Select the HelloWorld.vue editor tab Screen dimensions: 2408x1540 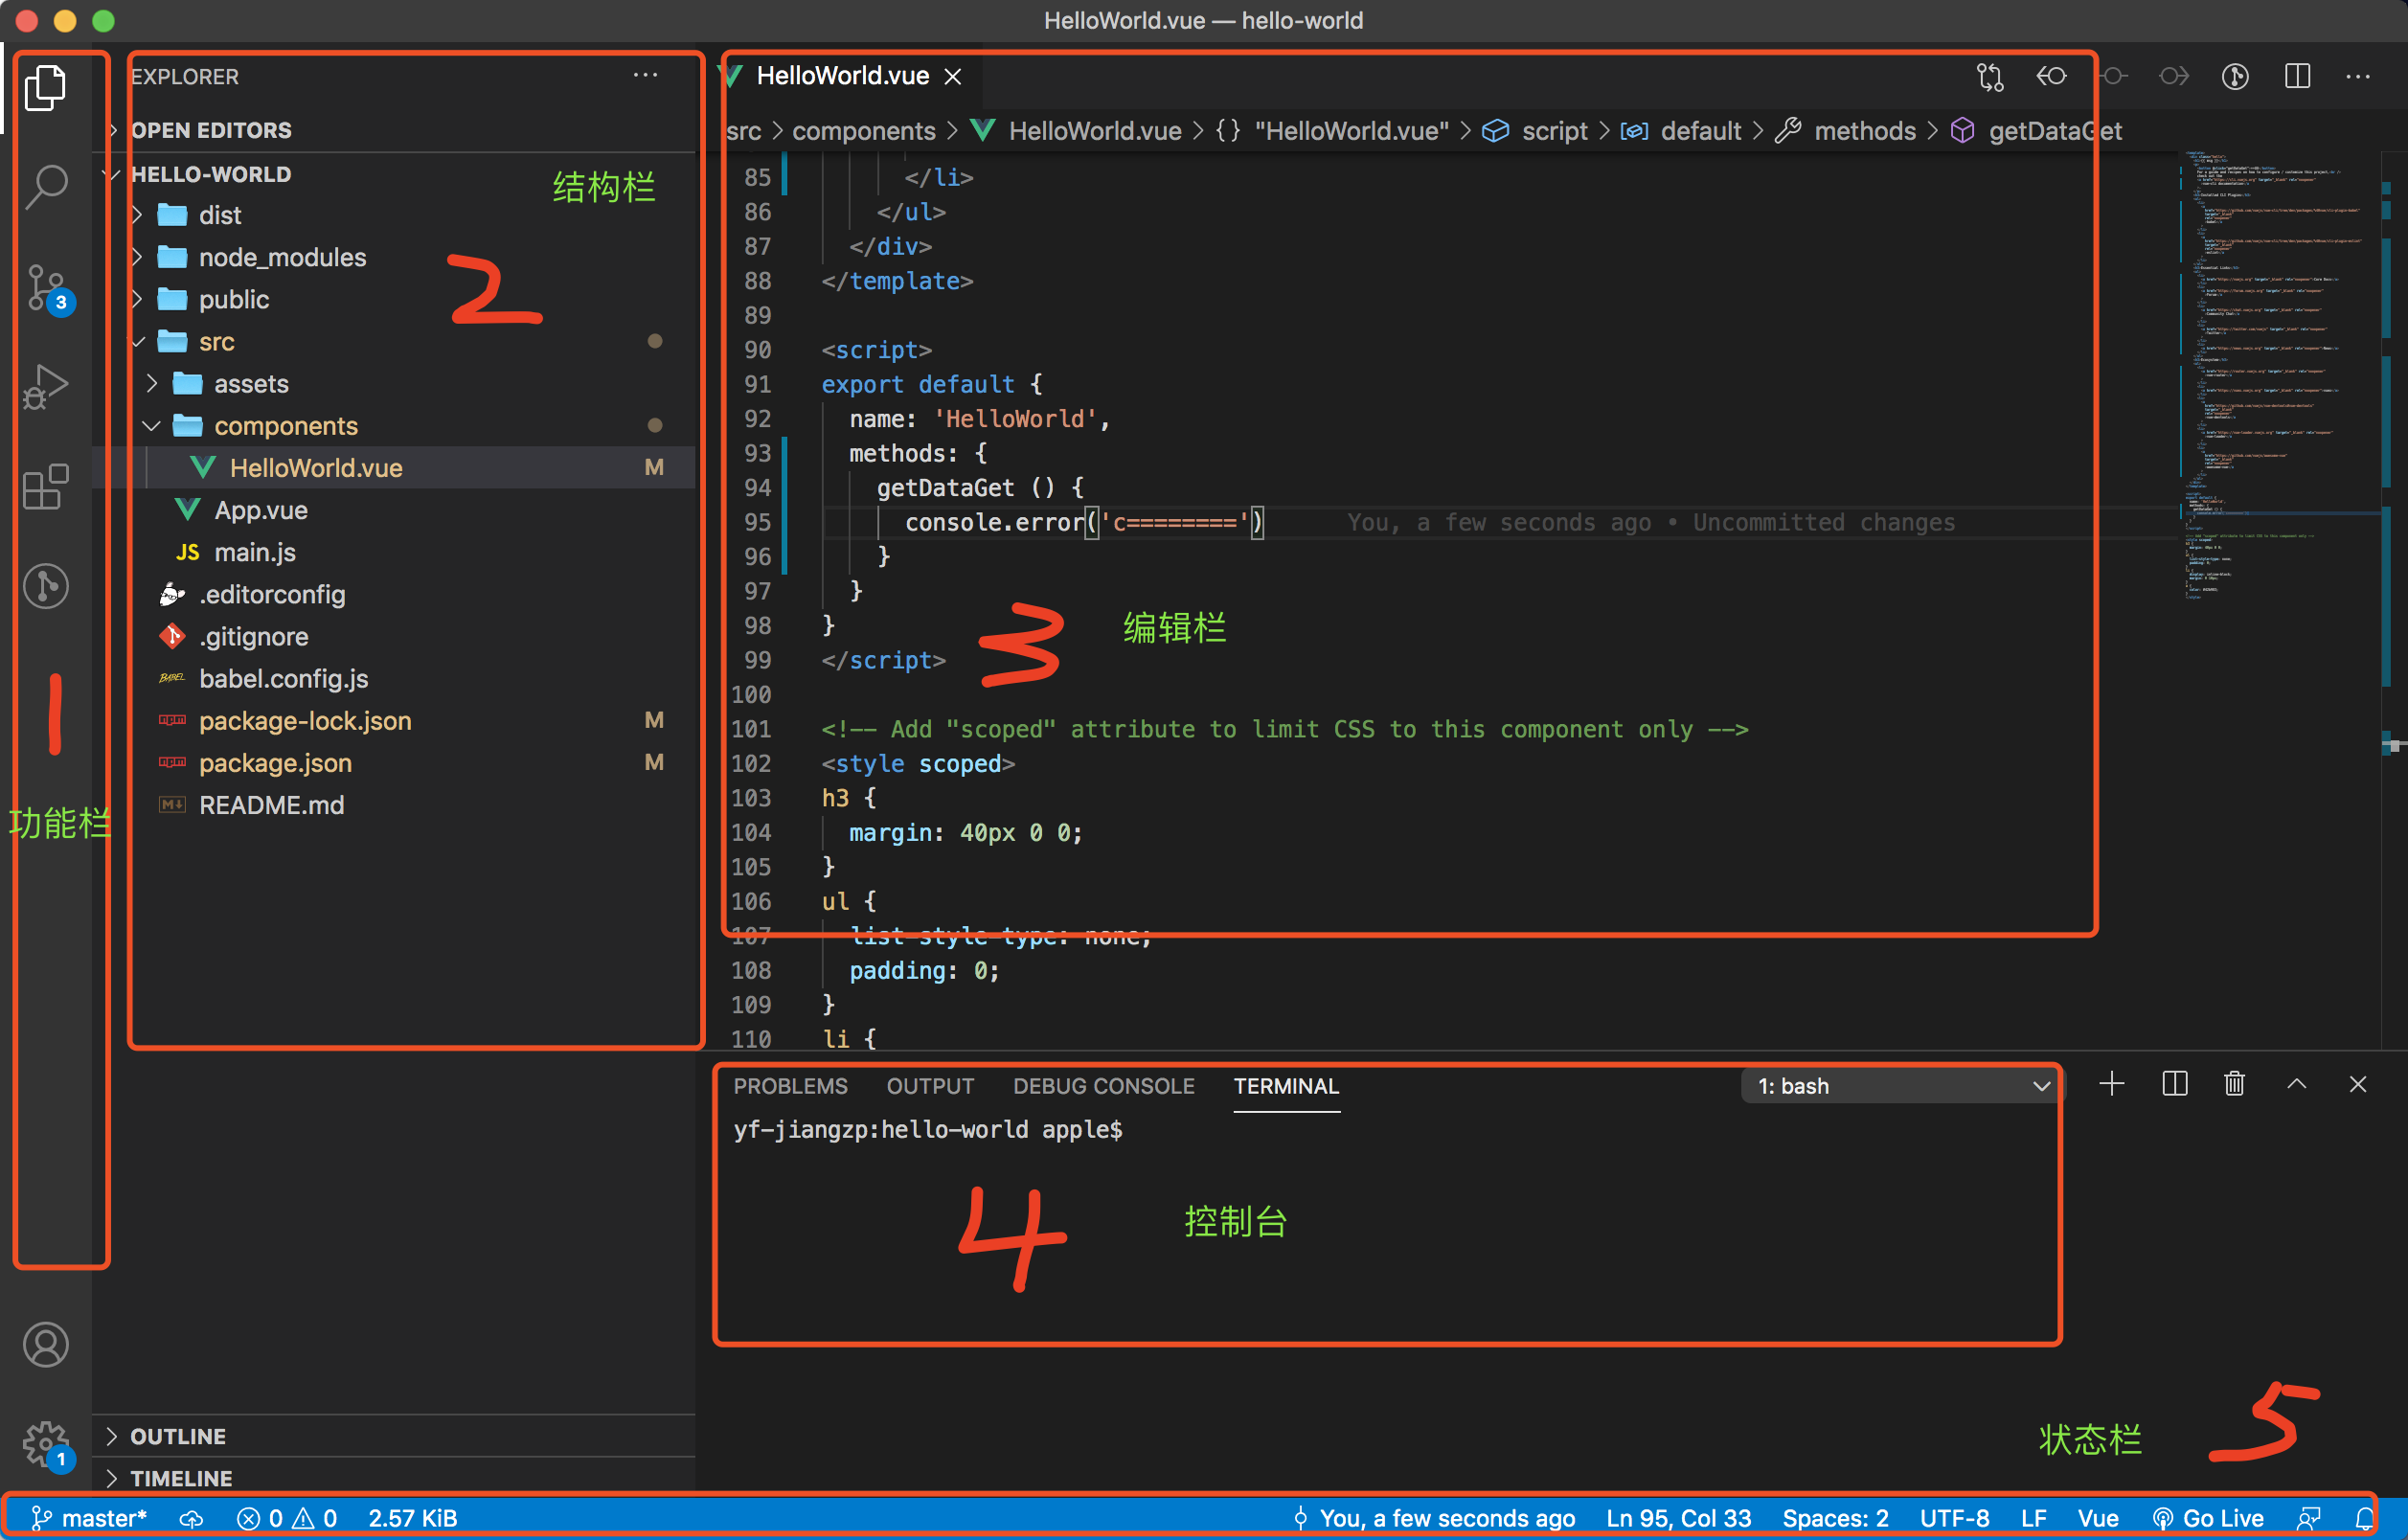842,77
